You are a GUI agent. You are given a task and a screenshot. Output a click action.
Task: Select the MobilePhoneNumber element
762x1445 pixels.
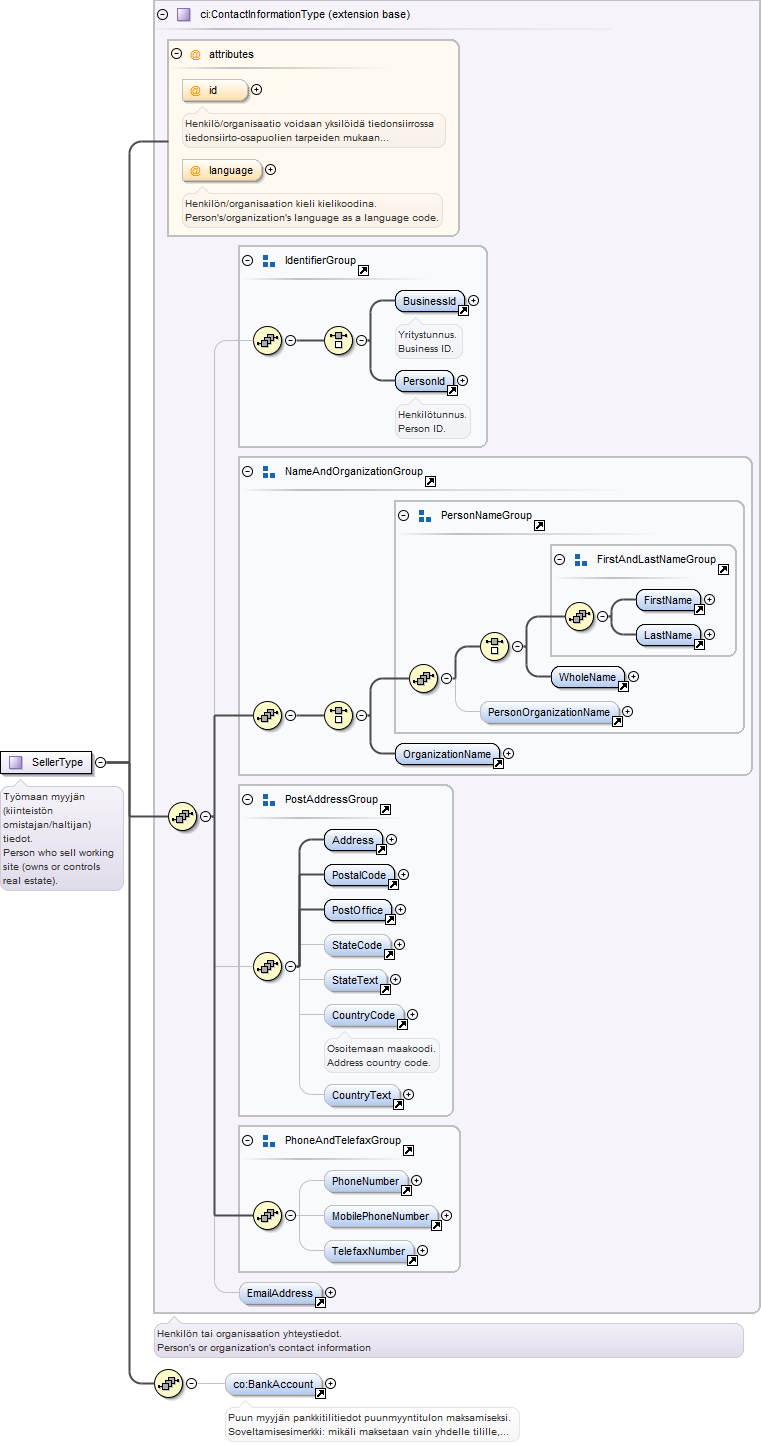click(381, 1216)
